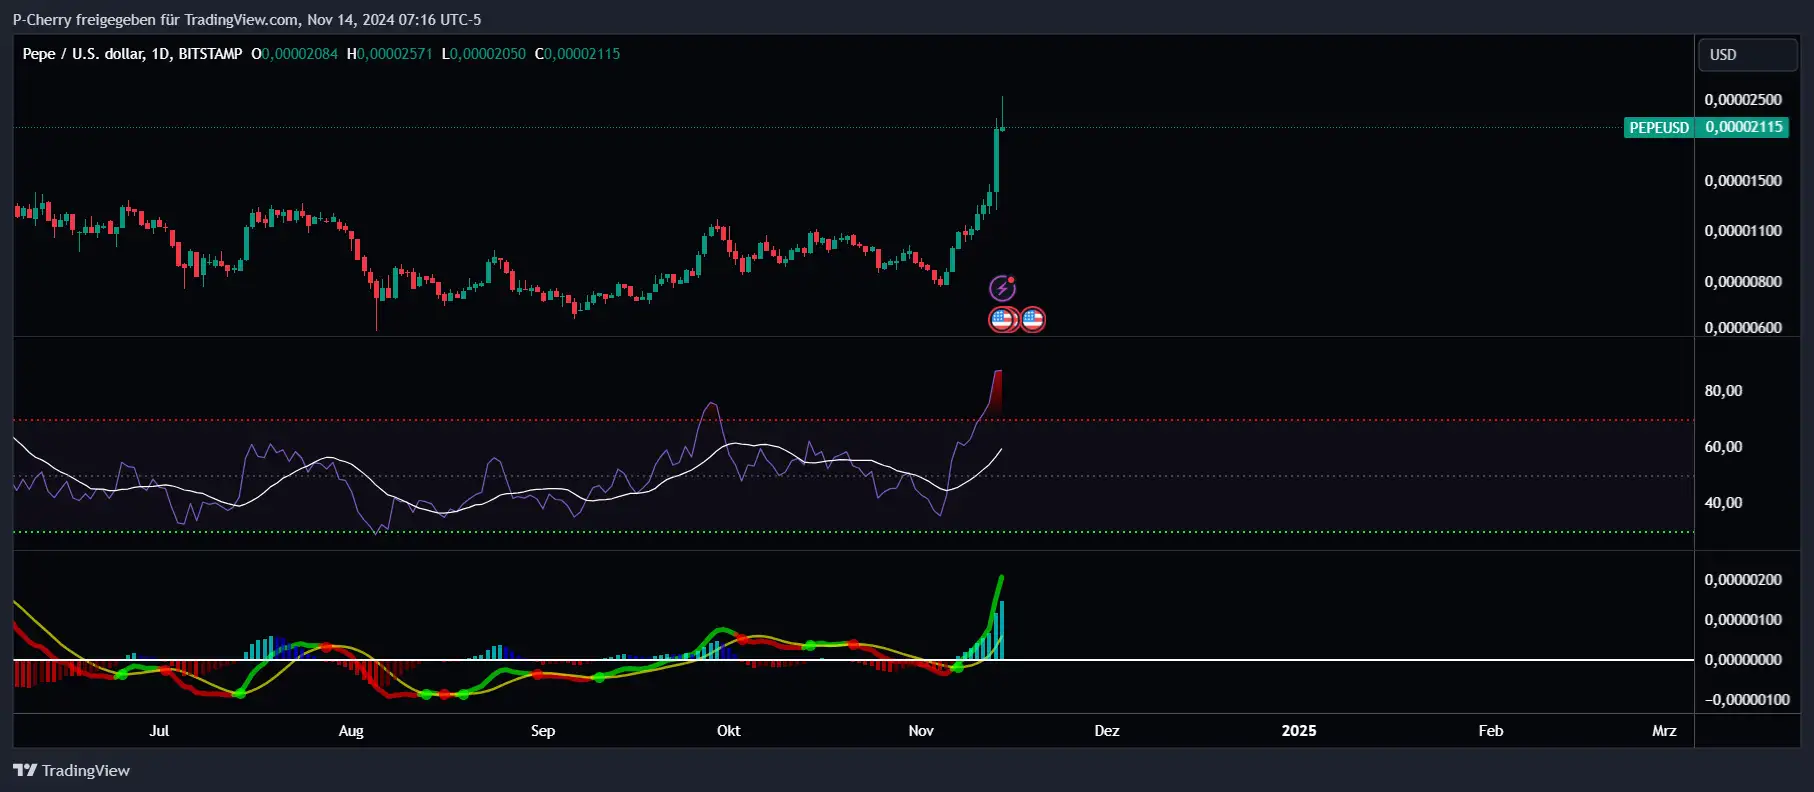Click the MACD 0,00000000 zero axis label
1814x792 pixels.
pyautogui.click(x=1743, y=660)
